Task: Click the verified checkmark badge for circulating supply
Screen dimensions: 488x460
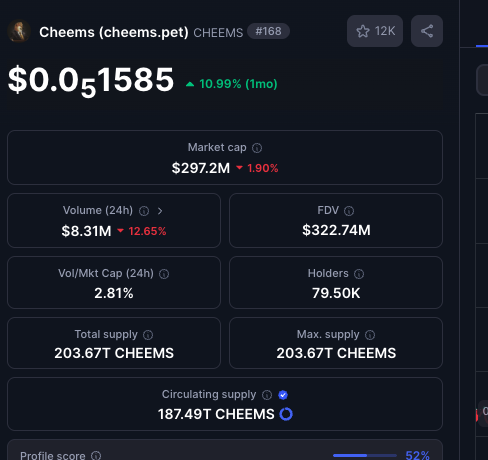Action: (x=283, y=395)
